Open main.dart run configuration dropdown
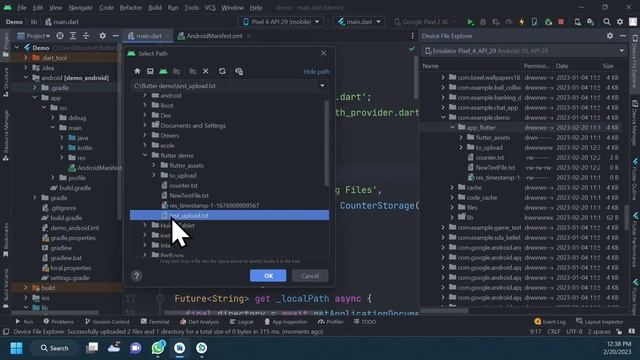 pos(359,22)
